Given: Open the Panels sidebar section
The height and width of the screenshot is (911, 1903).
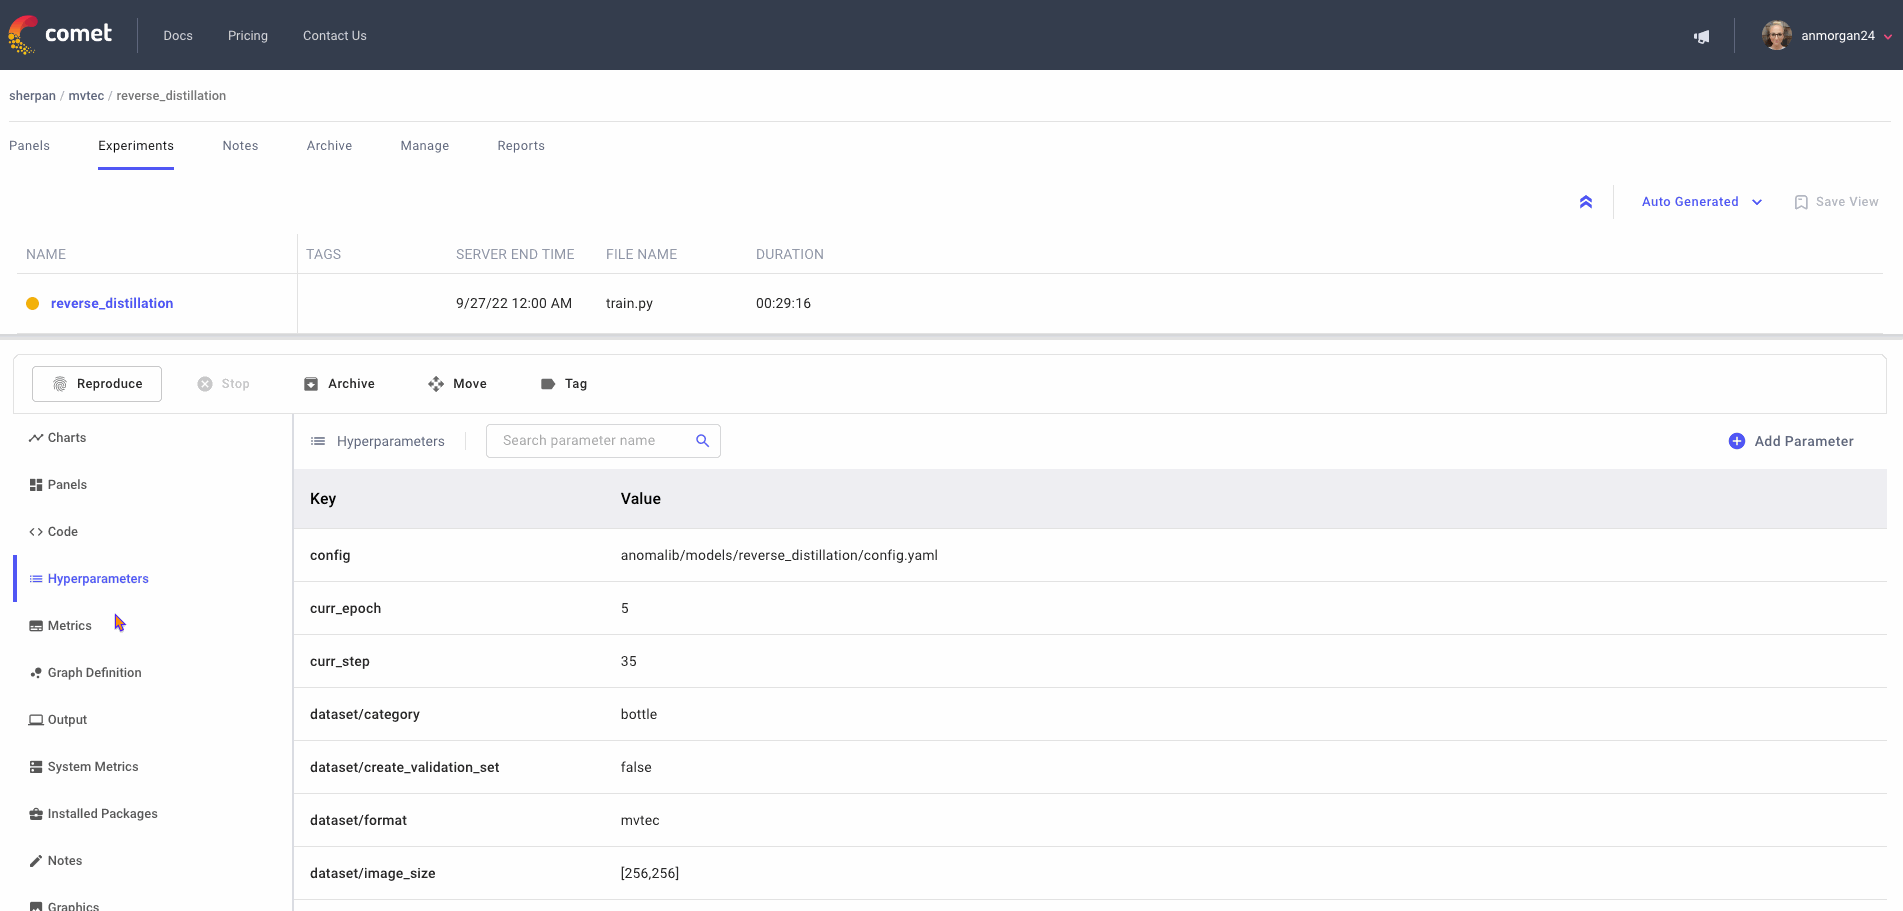Looking at the screenshot, I should point(58,485).
